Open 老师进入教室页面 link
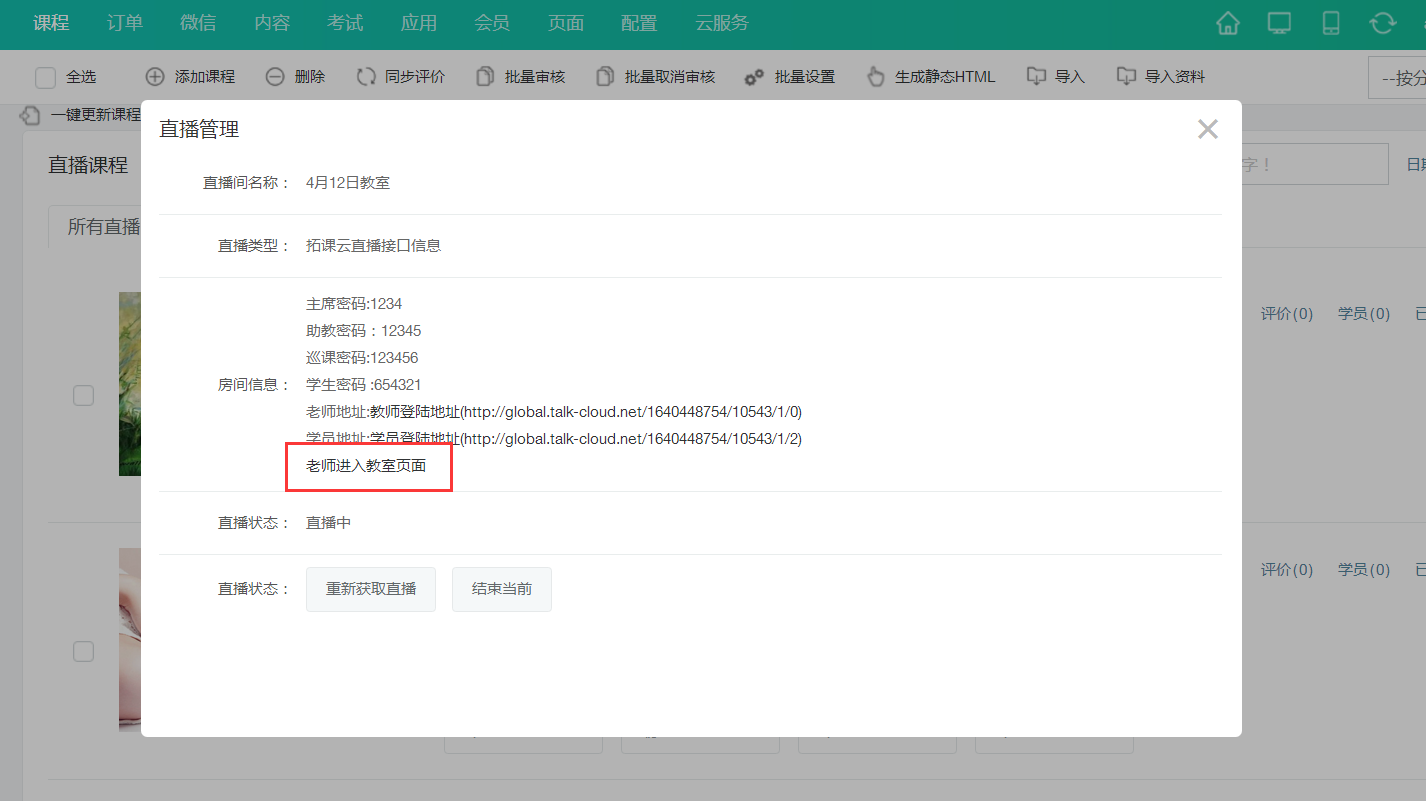The height and width of the screenshot is (801, 1426). pos(366,466)
